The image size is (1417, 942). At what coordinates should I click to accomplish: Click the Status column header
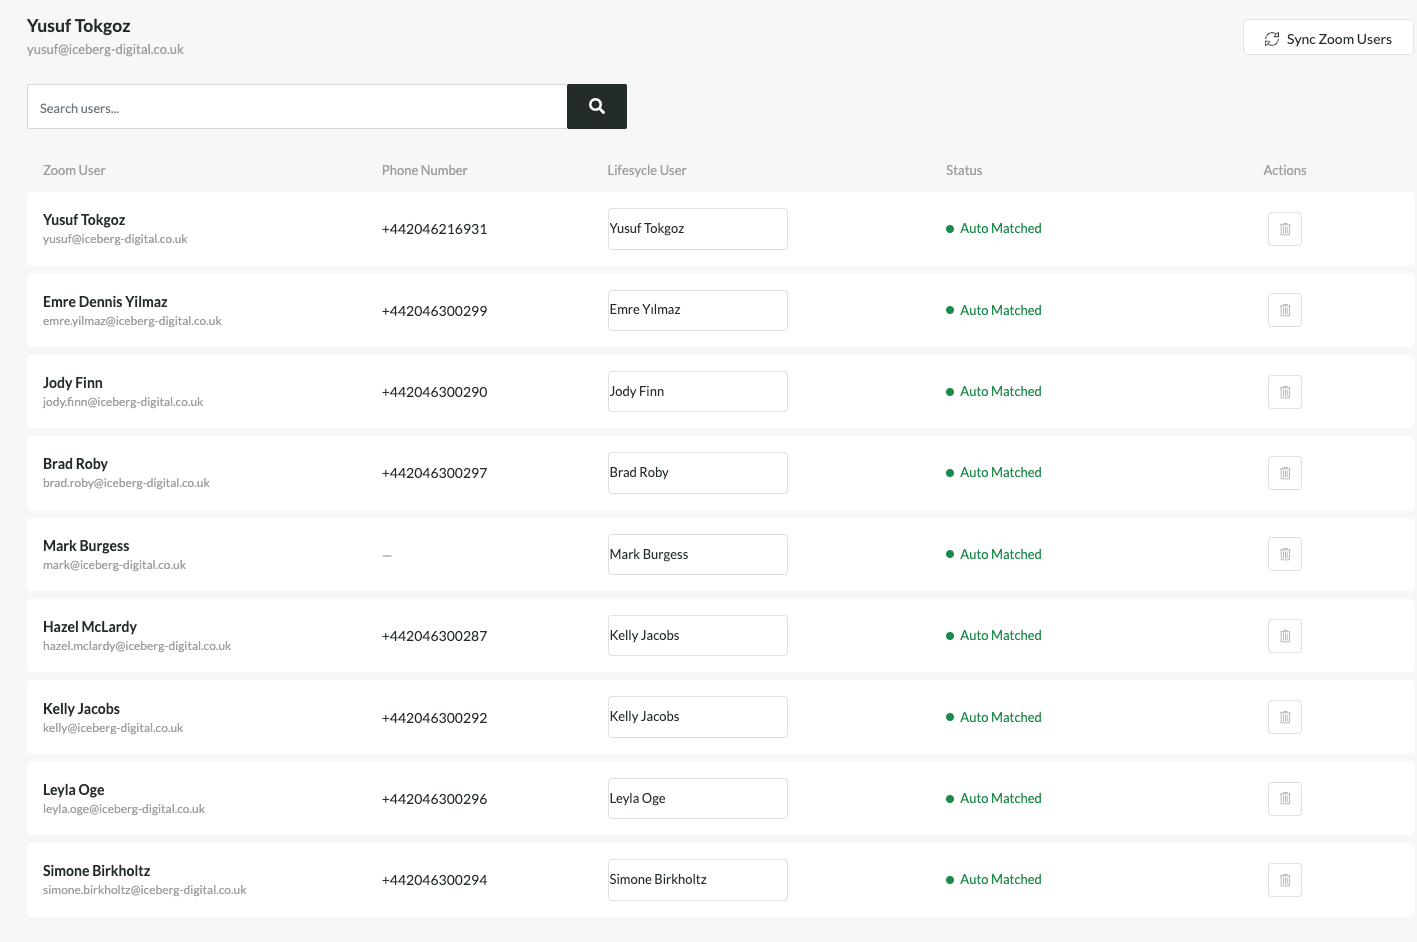coord(964,170)
